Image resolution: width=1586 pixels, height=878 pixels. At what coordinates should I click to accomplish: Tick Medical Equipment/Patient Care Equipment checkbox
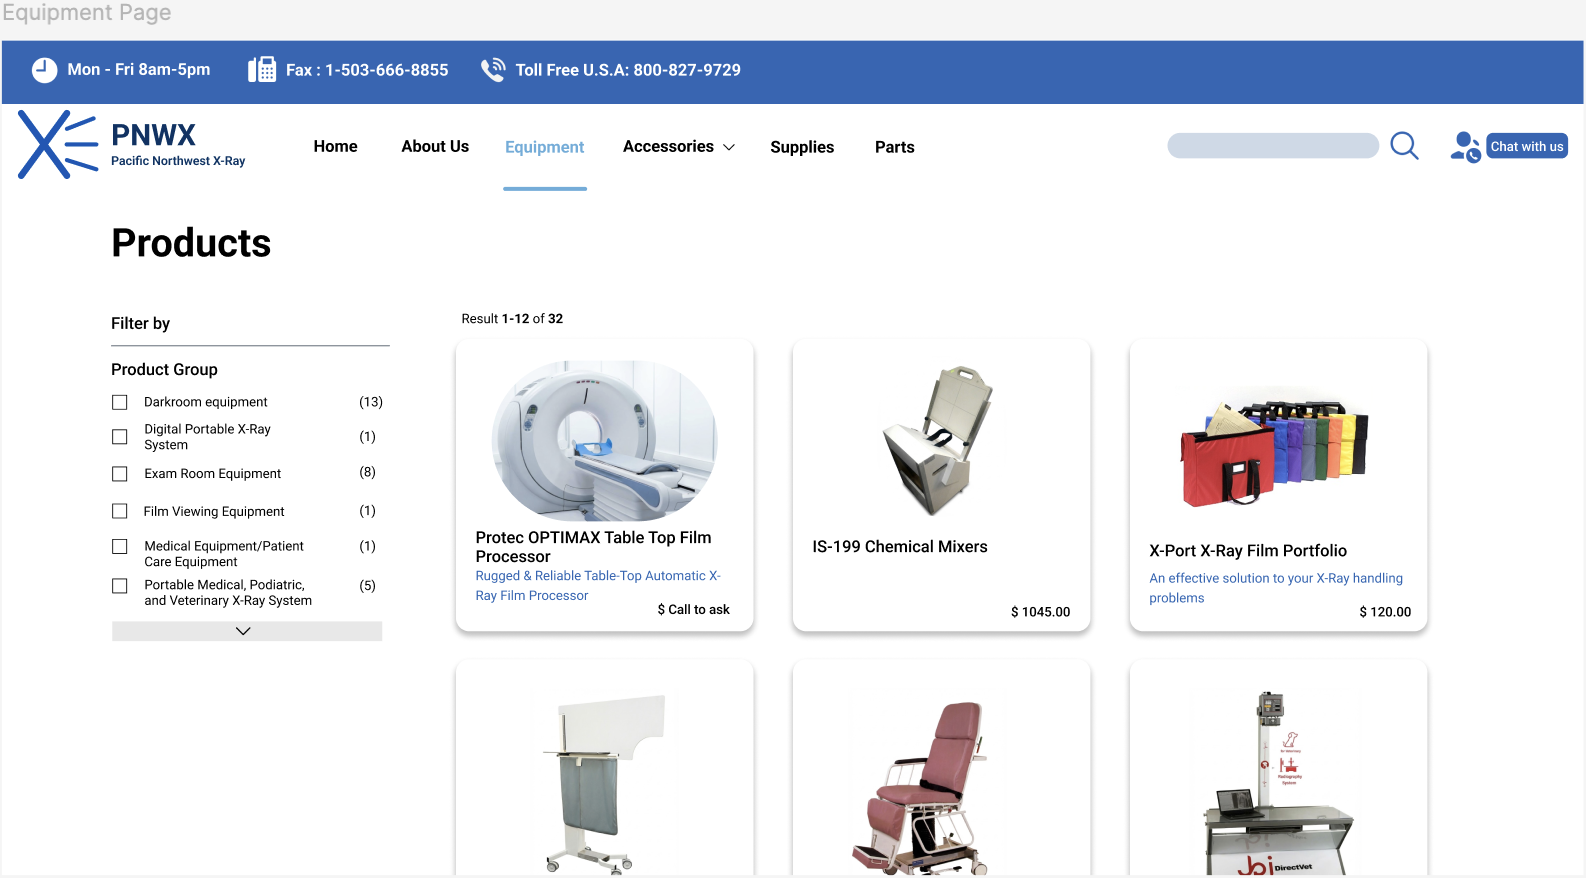pos(120,547)
